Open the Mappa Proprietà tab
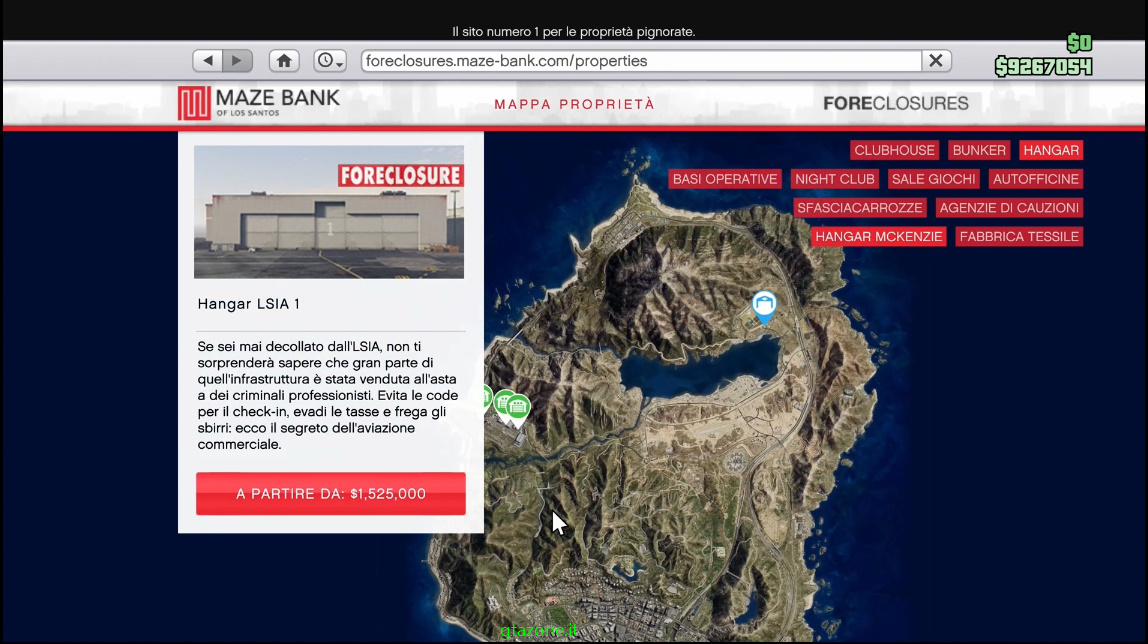The width and height of the screenshot is (1148, 644). pos(575,105)
